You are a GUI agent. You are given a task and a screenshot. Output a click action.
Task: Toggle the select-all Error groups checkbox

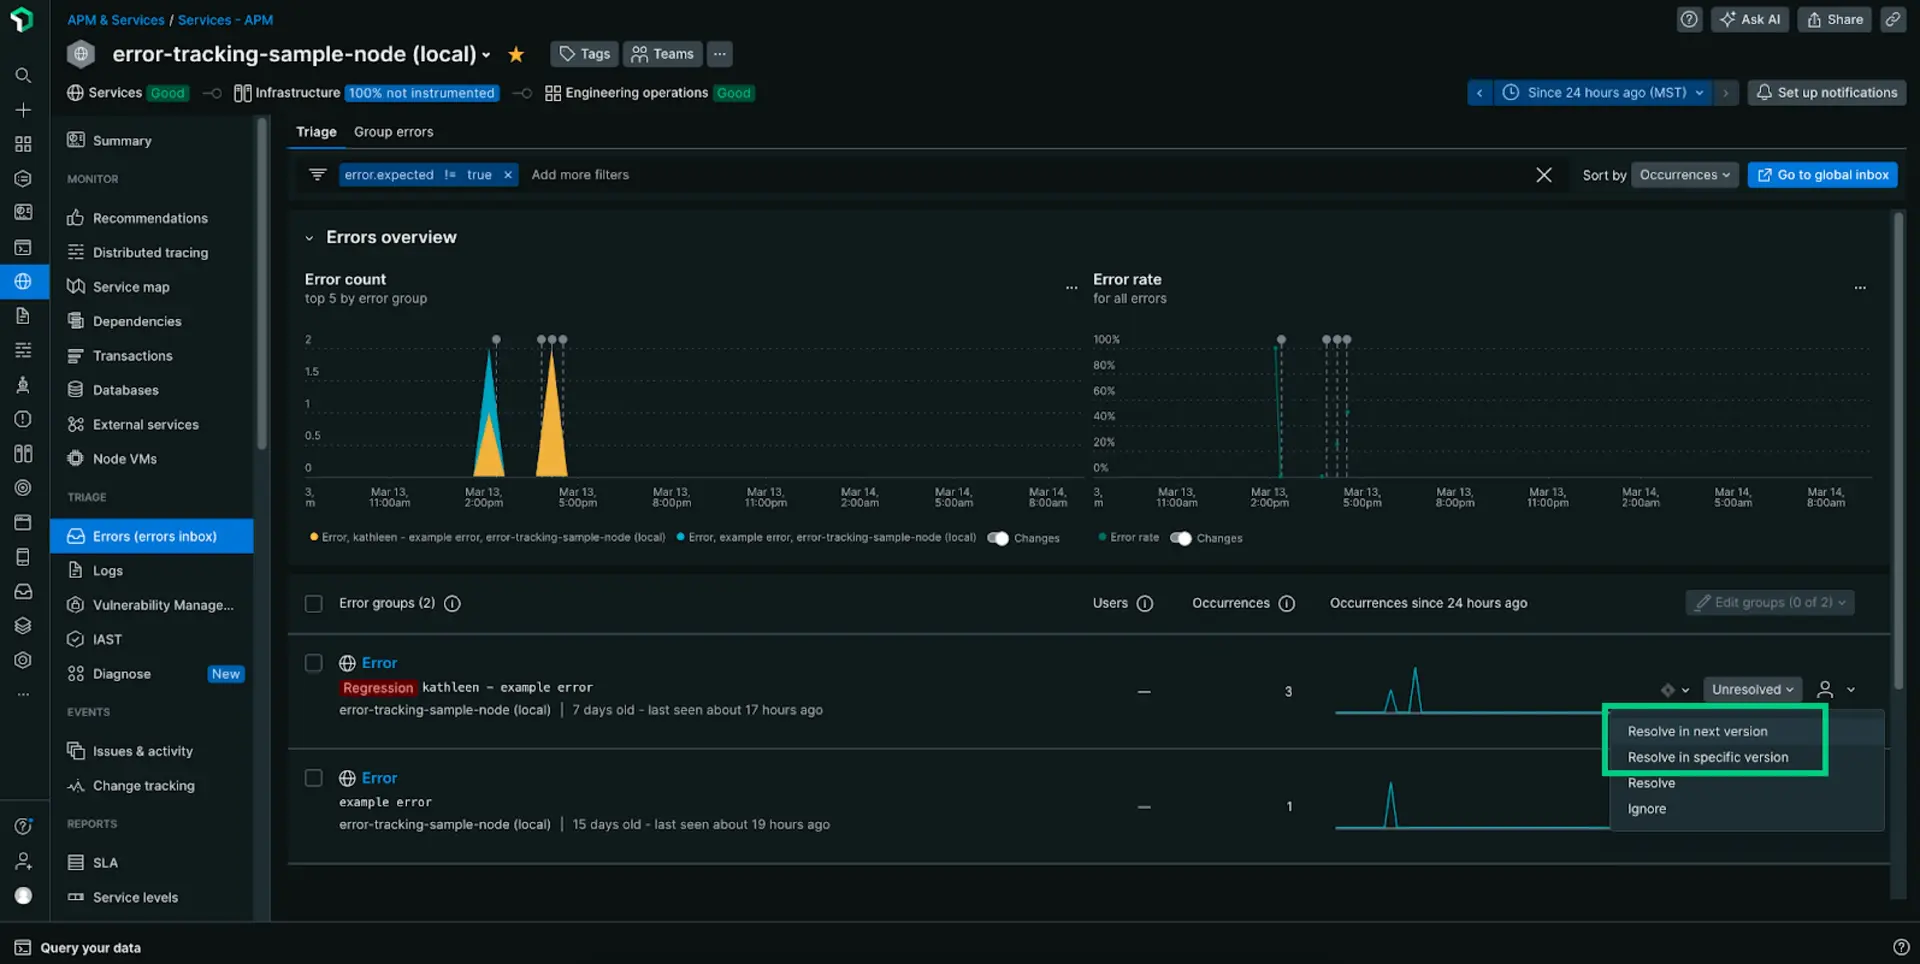click(x=313, y=604)
